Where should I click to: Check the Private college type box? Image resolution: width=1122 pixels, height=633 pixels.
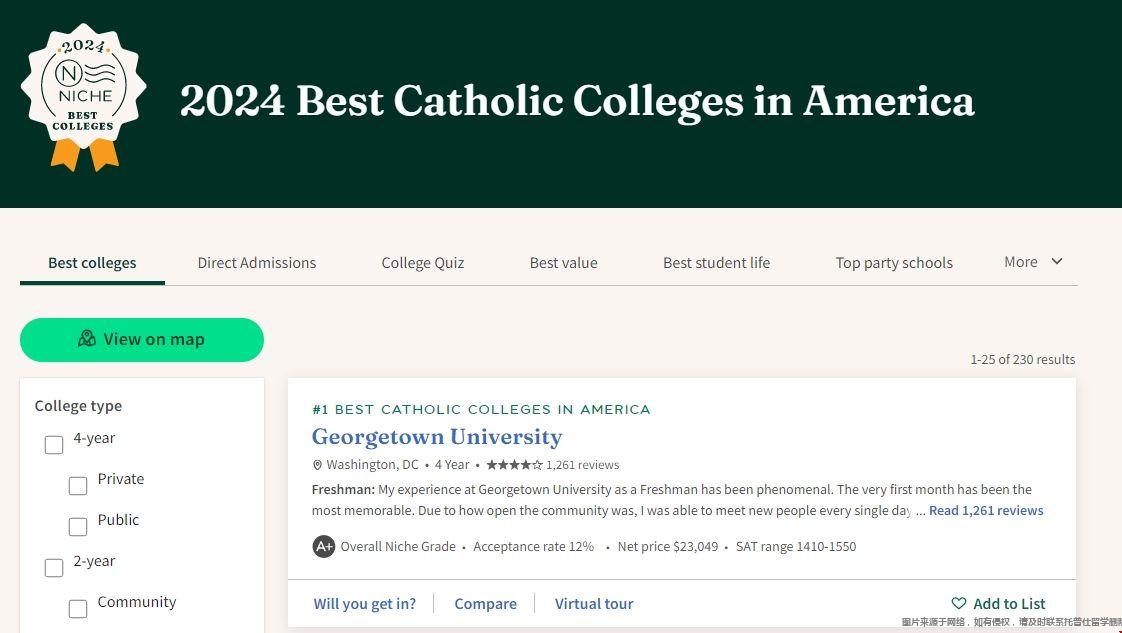78,486
